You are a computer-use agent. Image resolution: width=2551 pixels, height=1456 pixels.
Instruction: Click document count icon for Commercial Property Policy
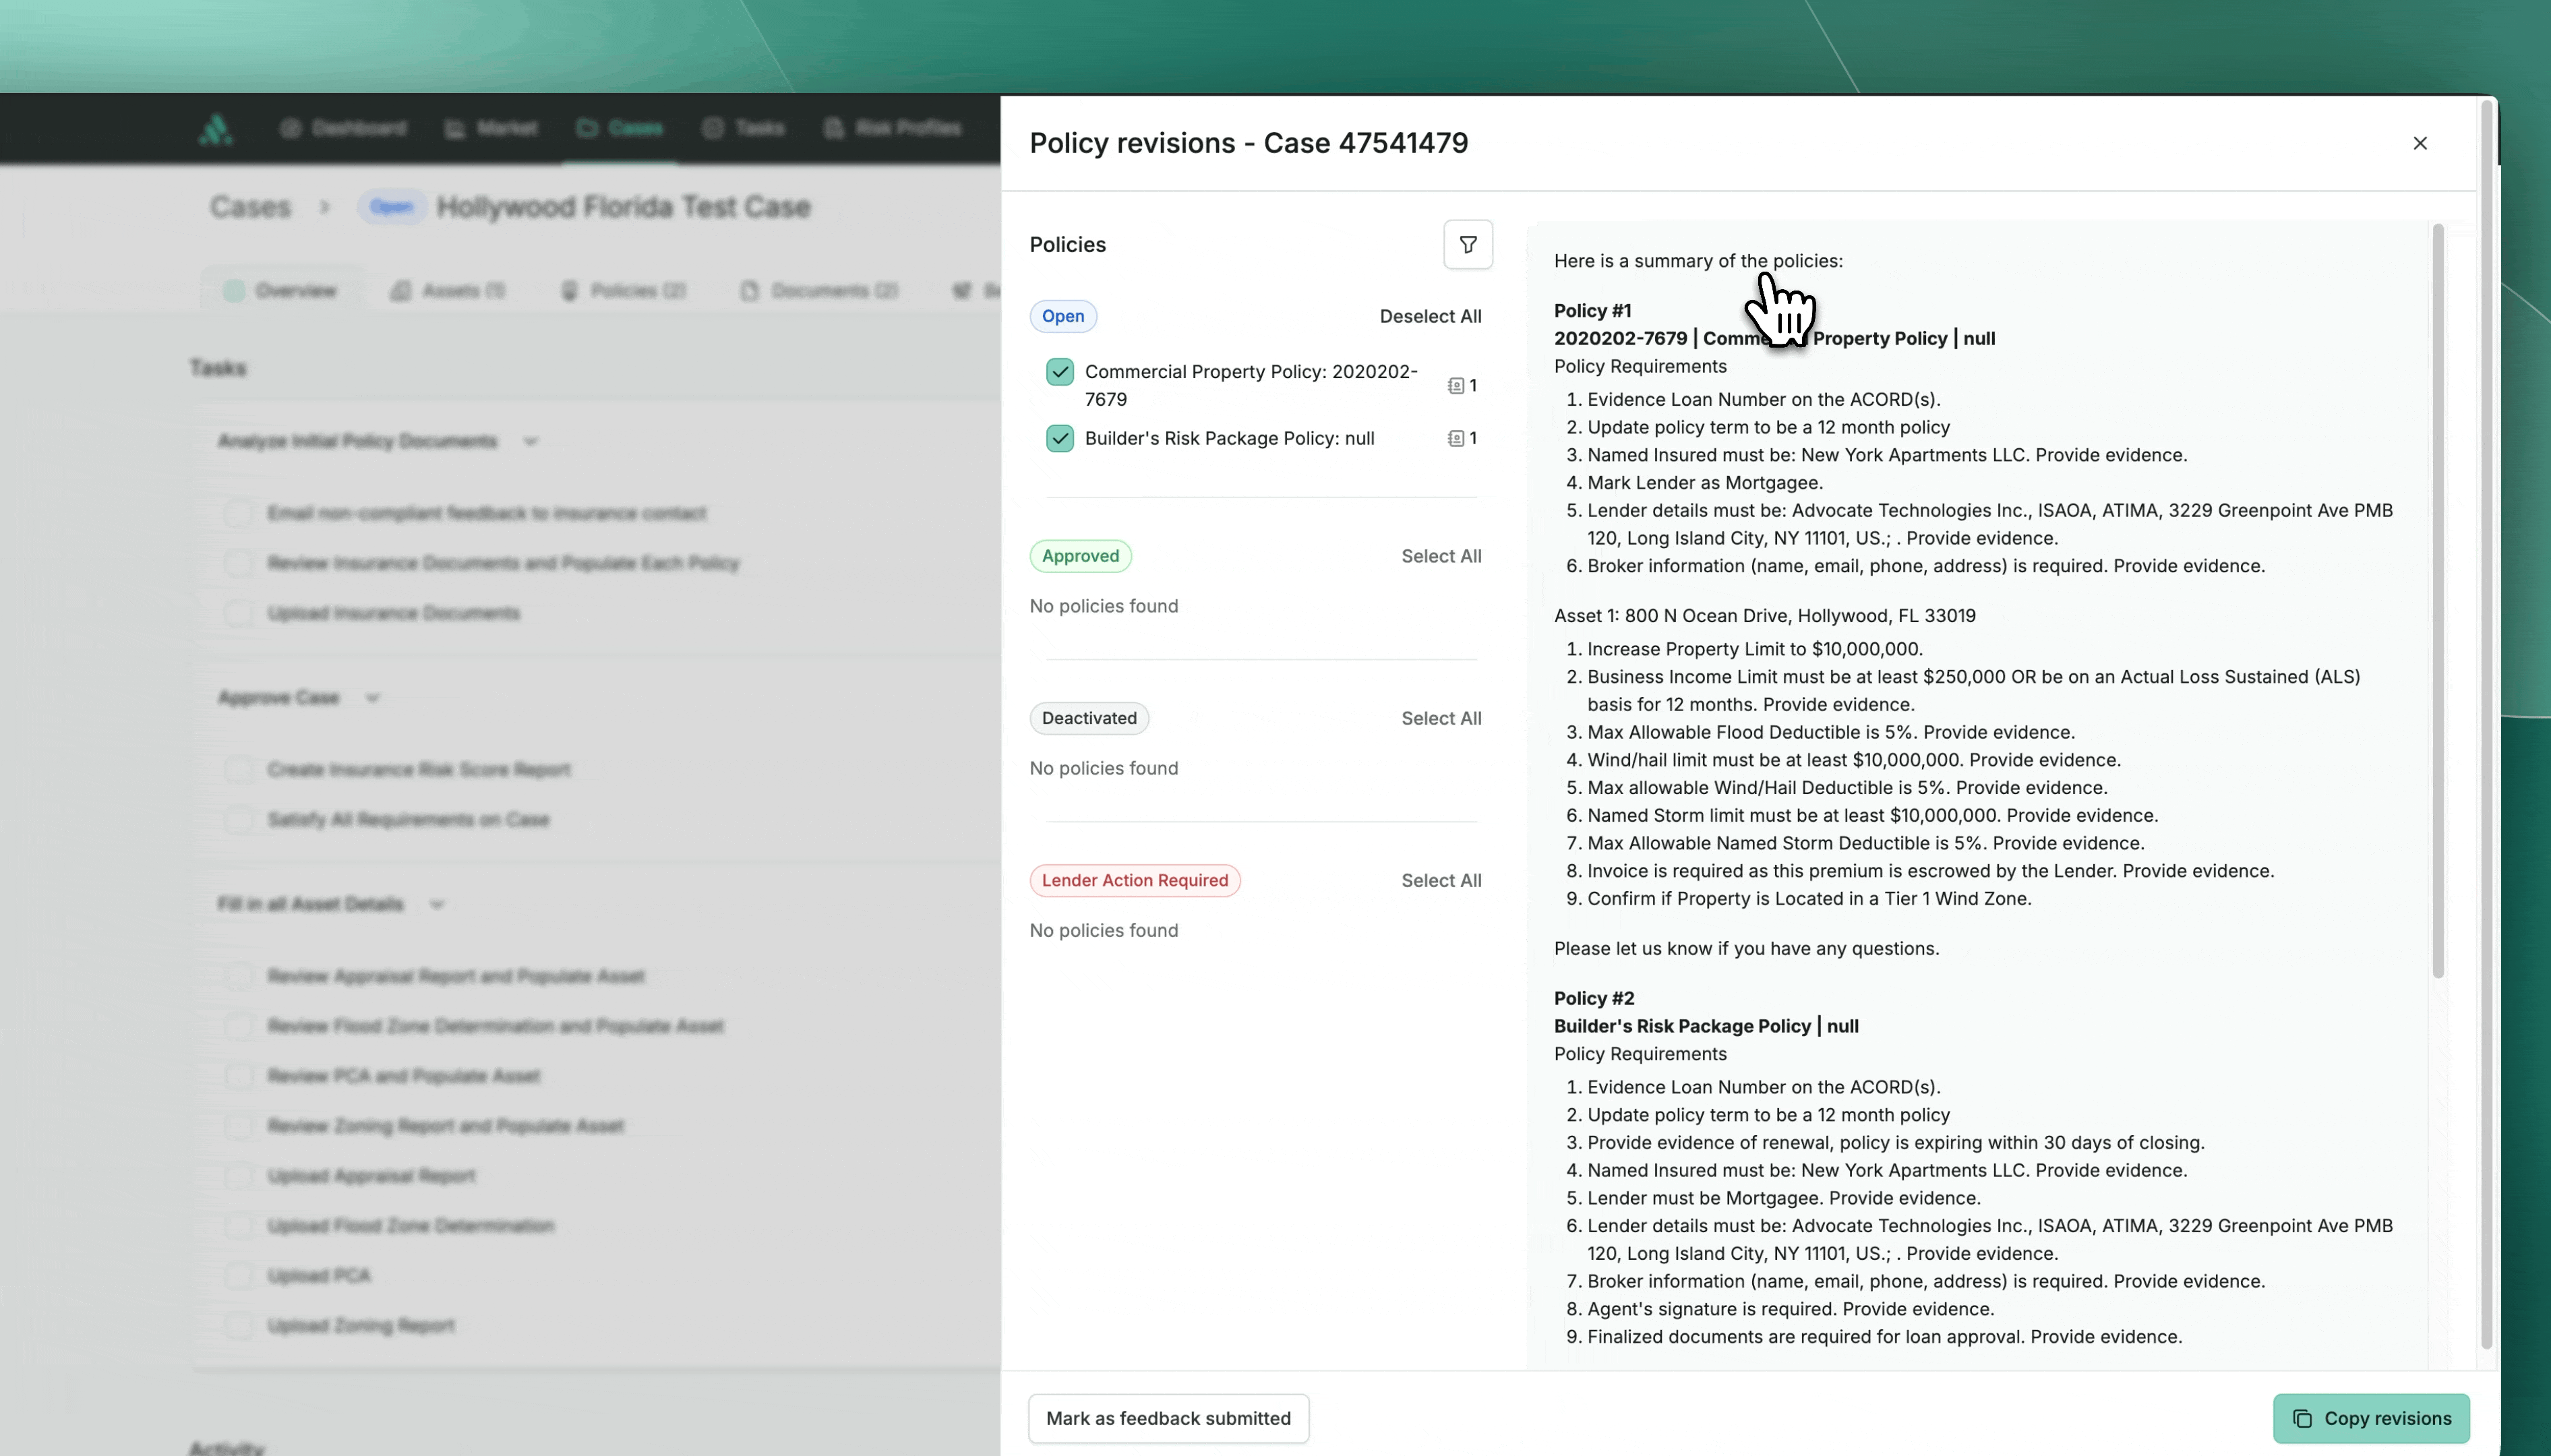coord(1456,385)
